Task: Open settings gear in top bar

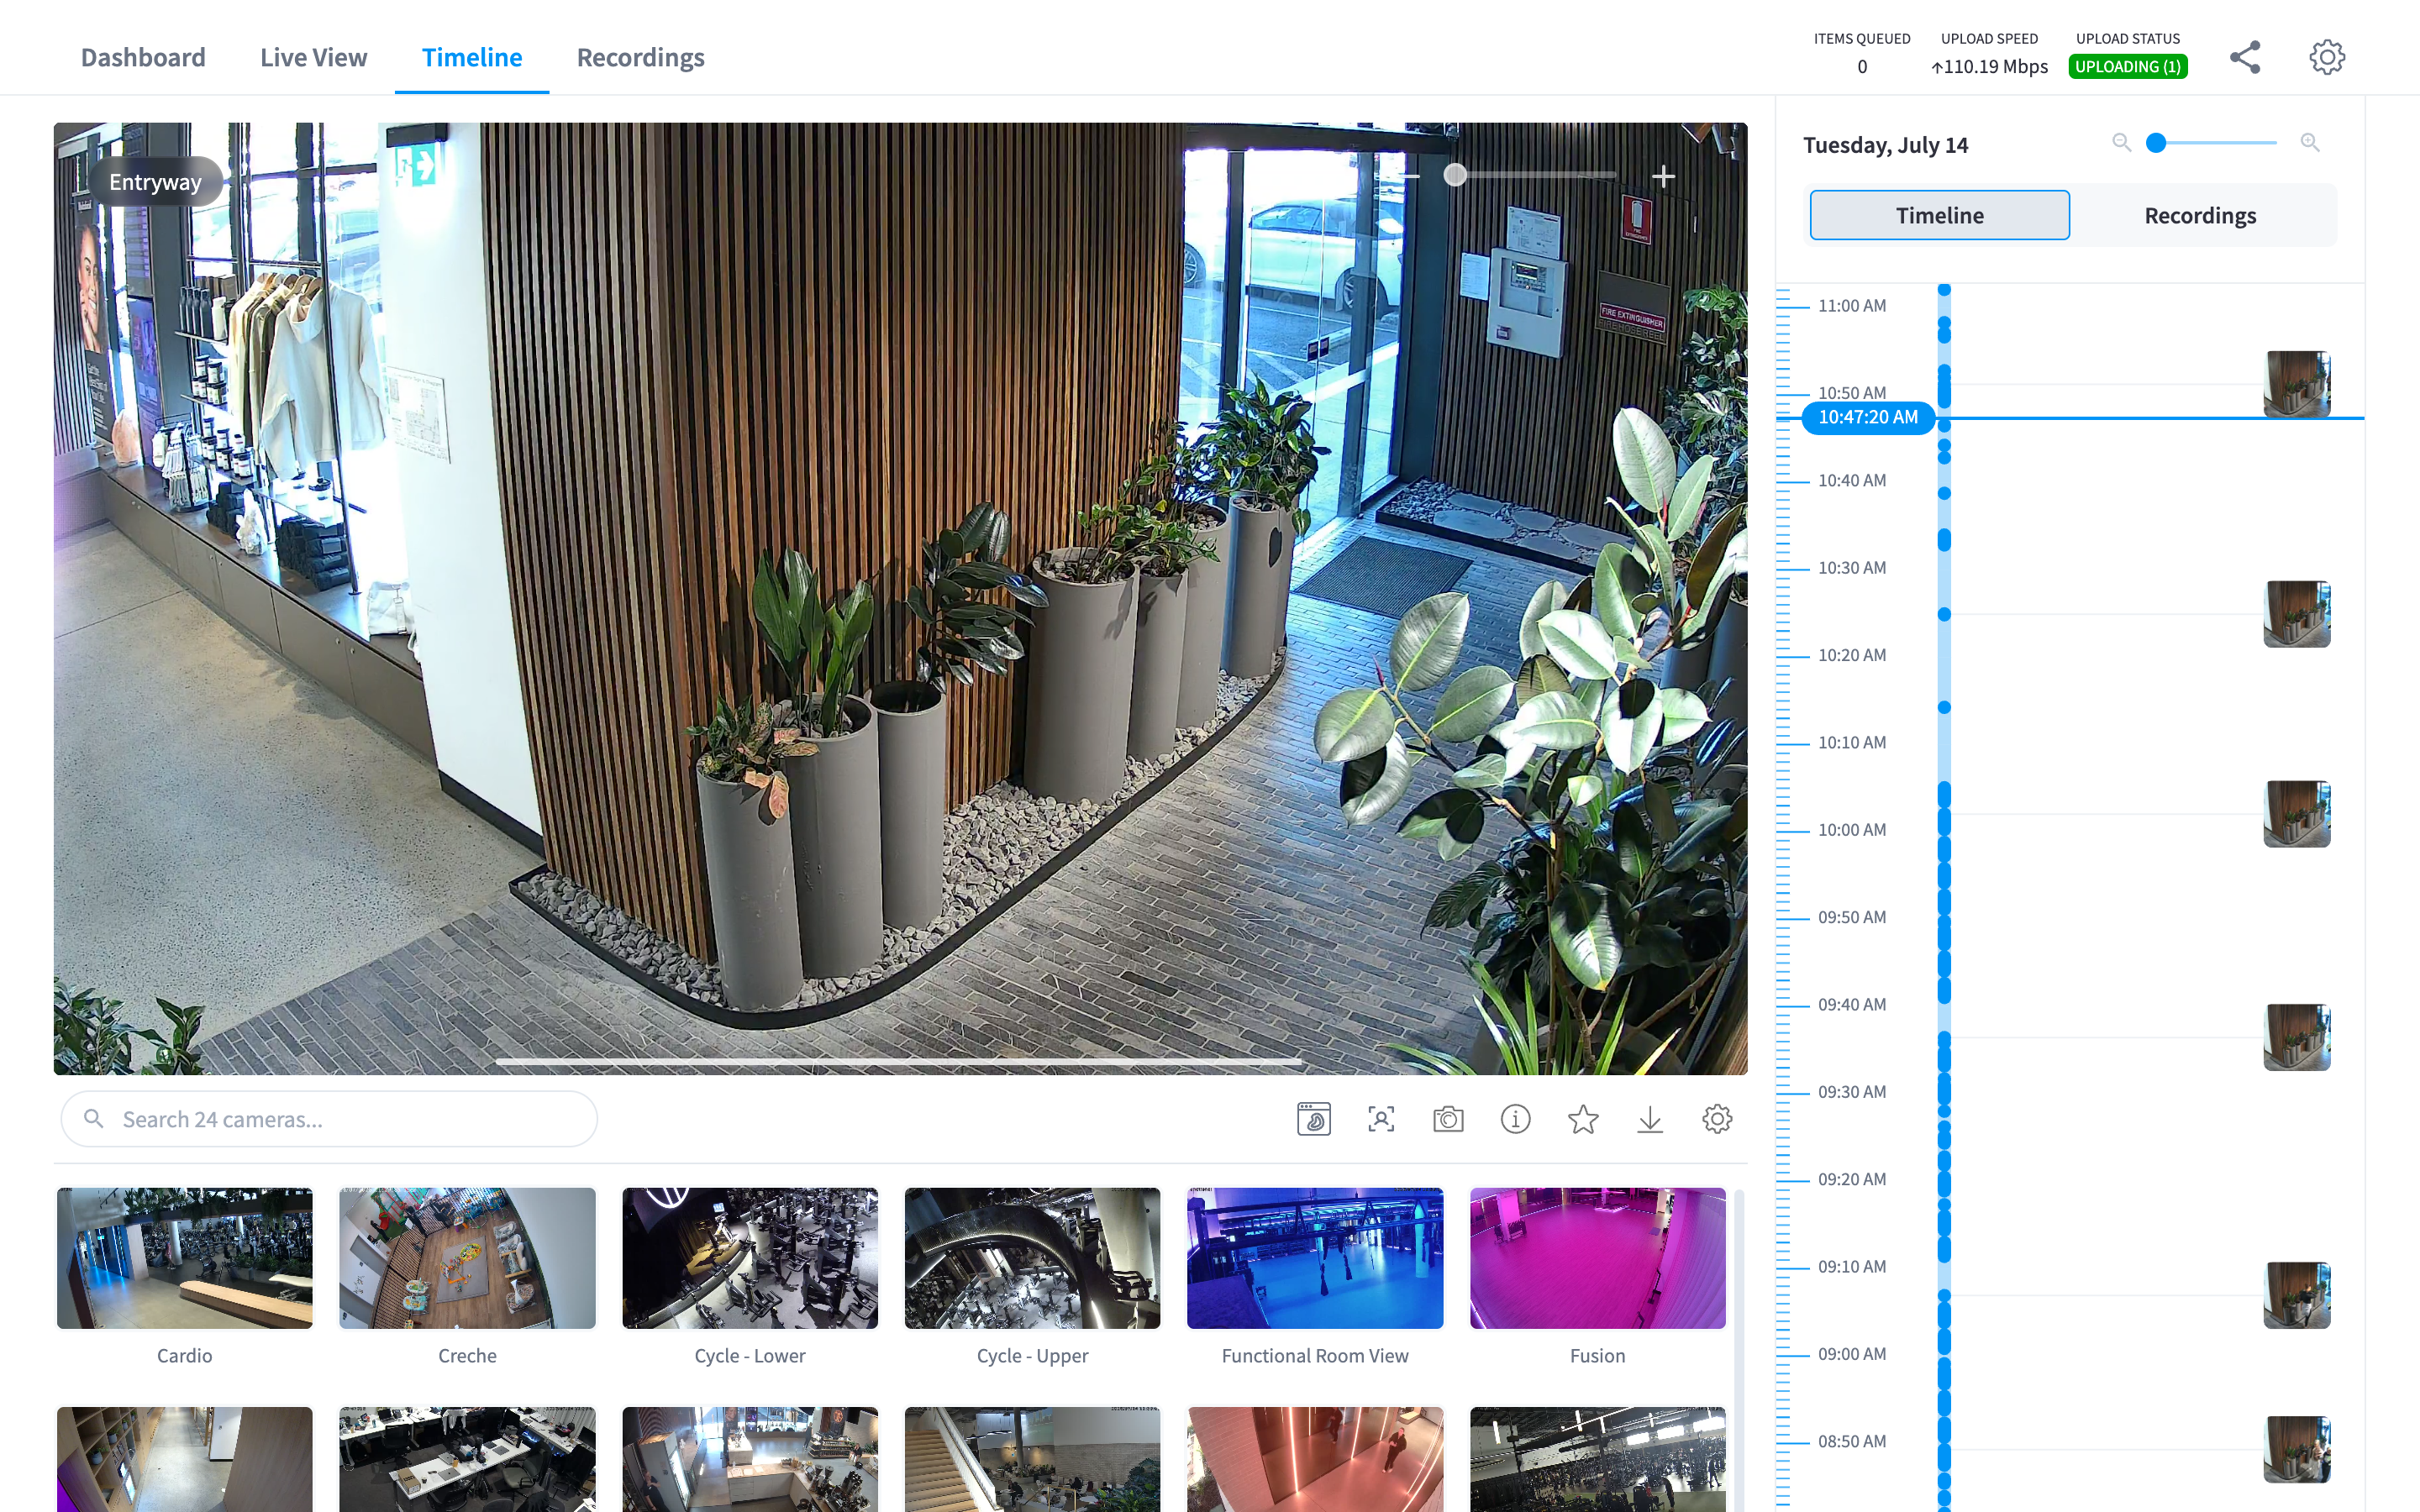Action: [2327, 57]
